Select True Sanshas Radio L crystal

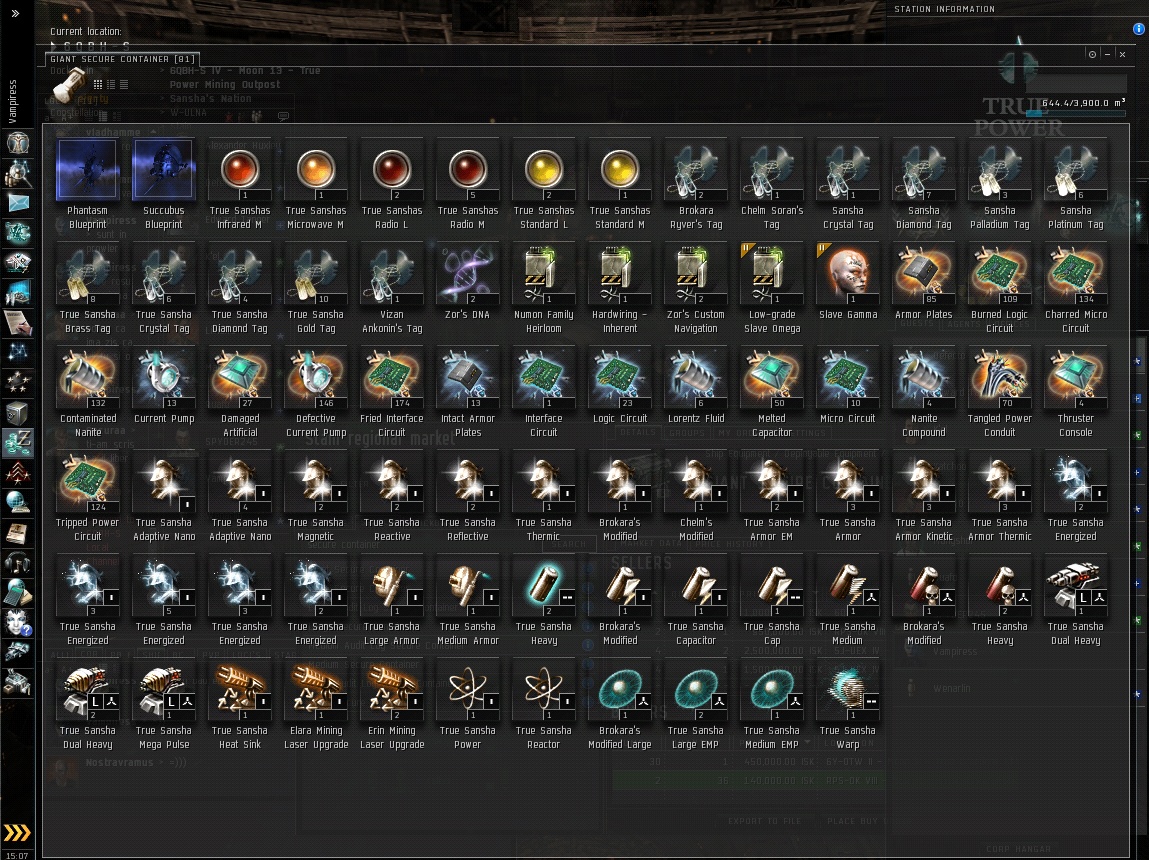[x=392, y=185]
